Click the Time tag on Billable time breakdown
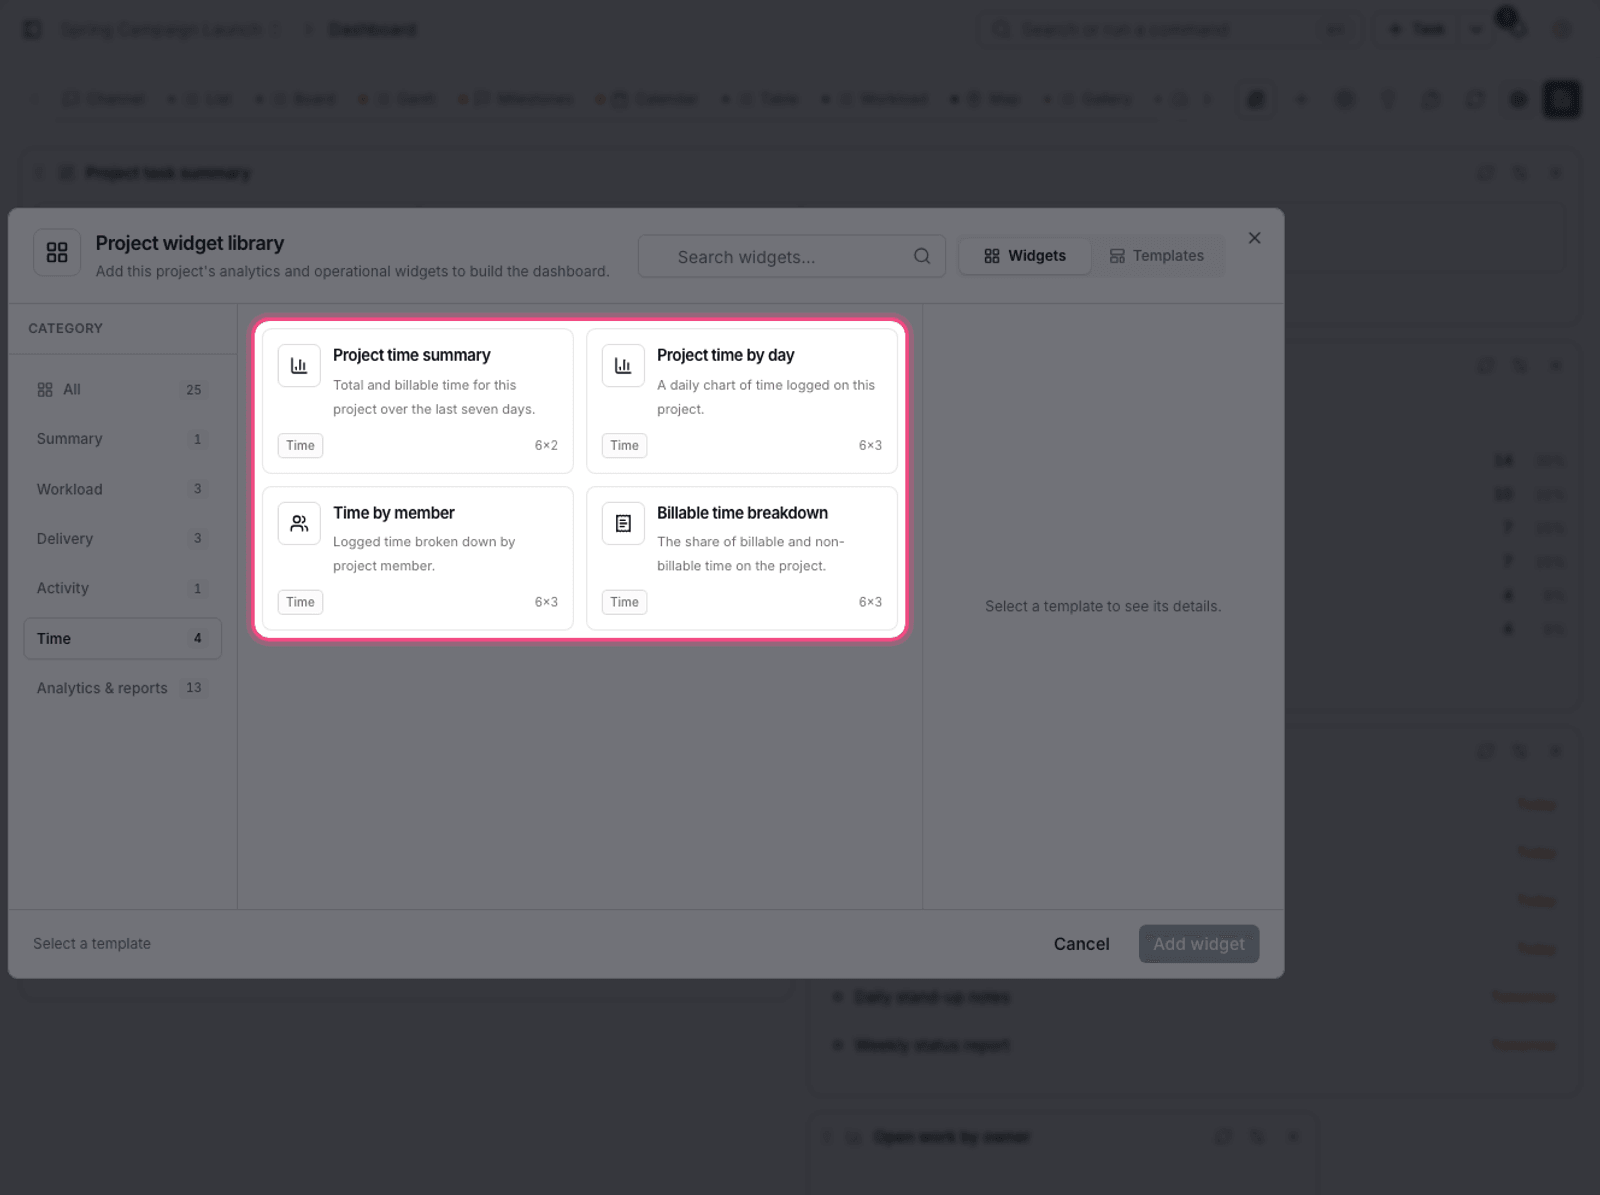The height and width of the screenshot is (1195, 1600). (x=624, y=602)
